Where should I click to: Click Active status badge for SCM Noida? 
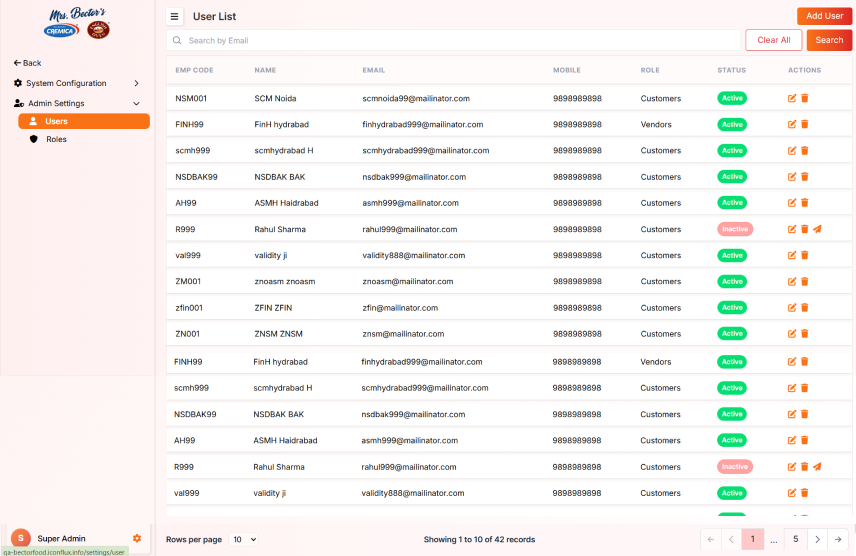click(732, 98)
